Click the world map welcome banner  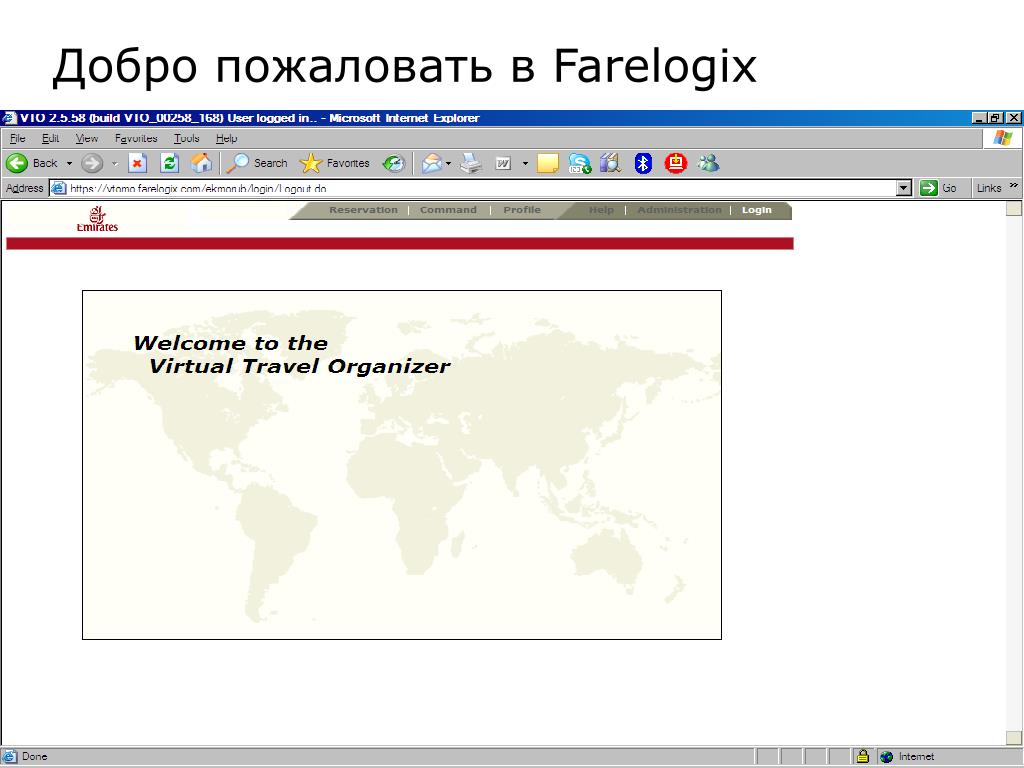[402, 464]
